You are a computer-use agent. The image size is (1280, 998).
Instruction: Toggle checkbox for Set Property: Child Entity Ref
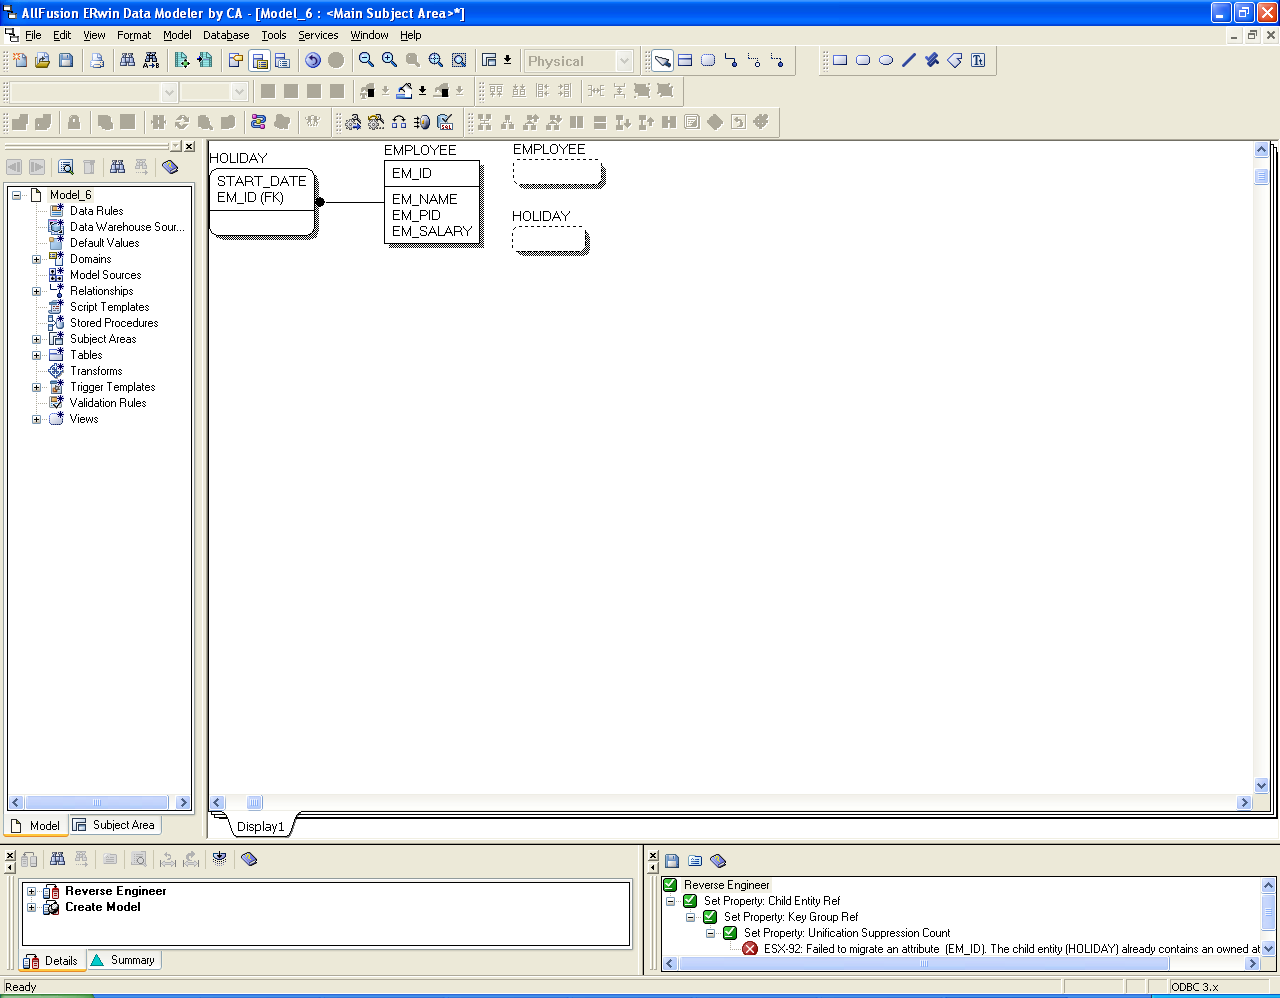(x=690, y=901)
